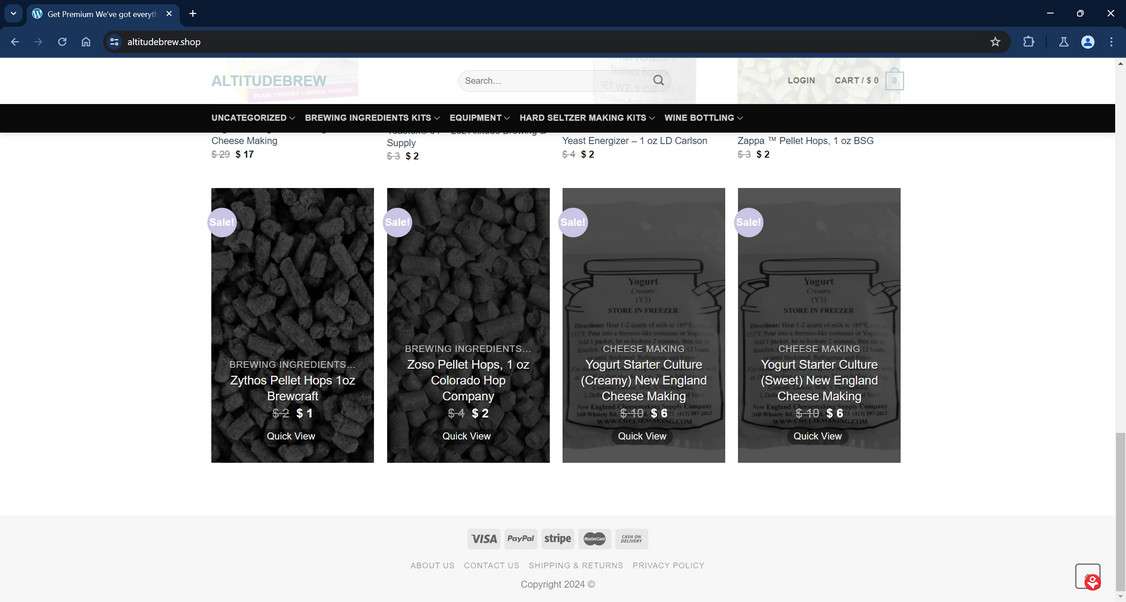Image resolution: width=1126 pixels, height=602 pixels.
Task: Open Zoso Pellet Hops Colorado Hop Company
Action: 468,380
